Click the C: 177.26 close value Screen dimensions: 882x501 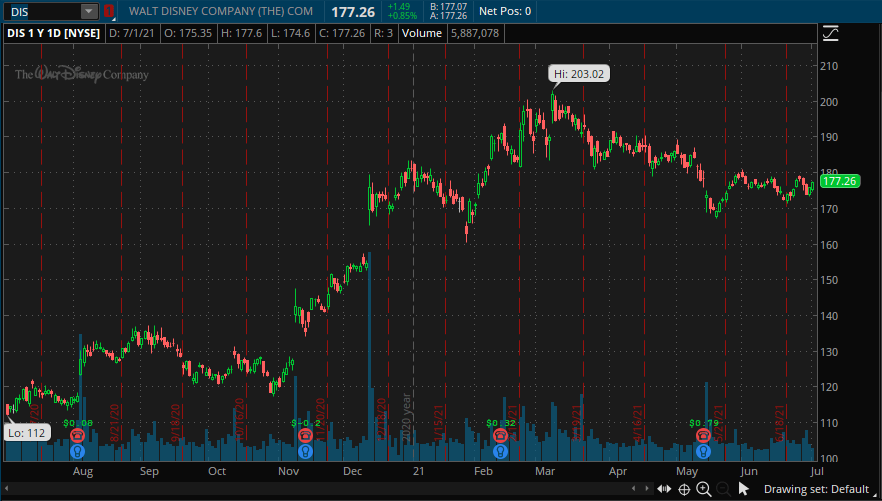point(342,33)
